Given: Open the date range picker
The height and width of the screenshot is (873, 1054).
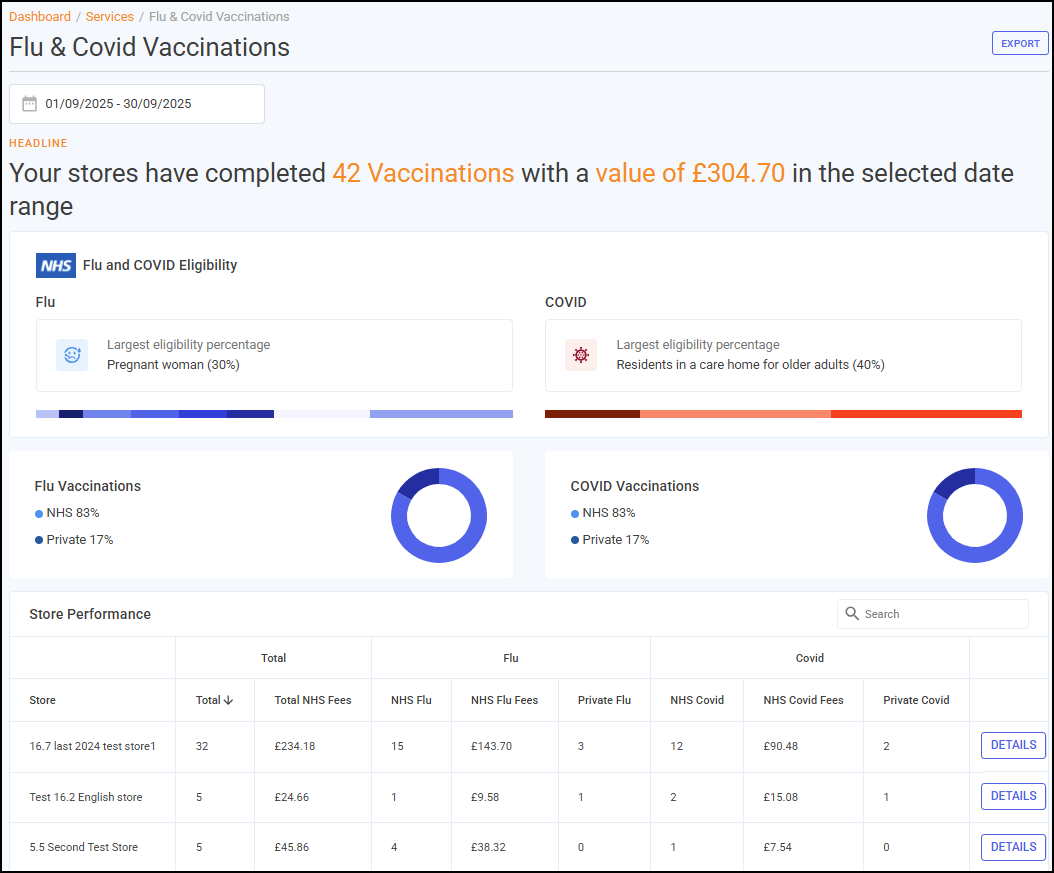Looking at the screenshot, I should tap(137, 104).
